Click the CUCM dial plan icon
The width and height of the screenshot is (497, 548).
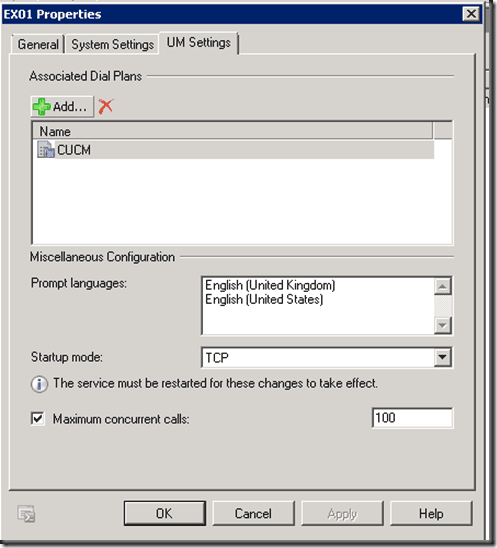46,150
